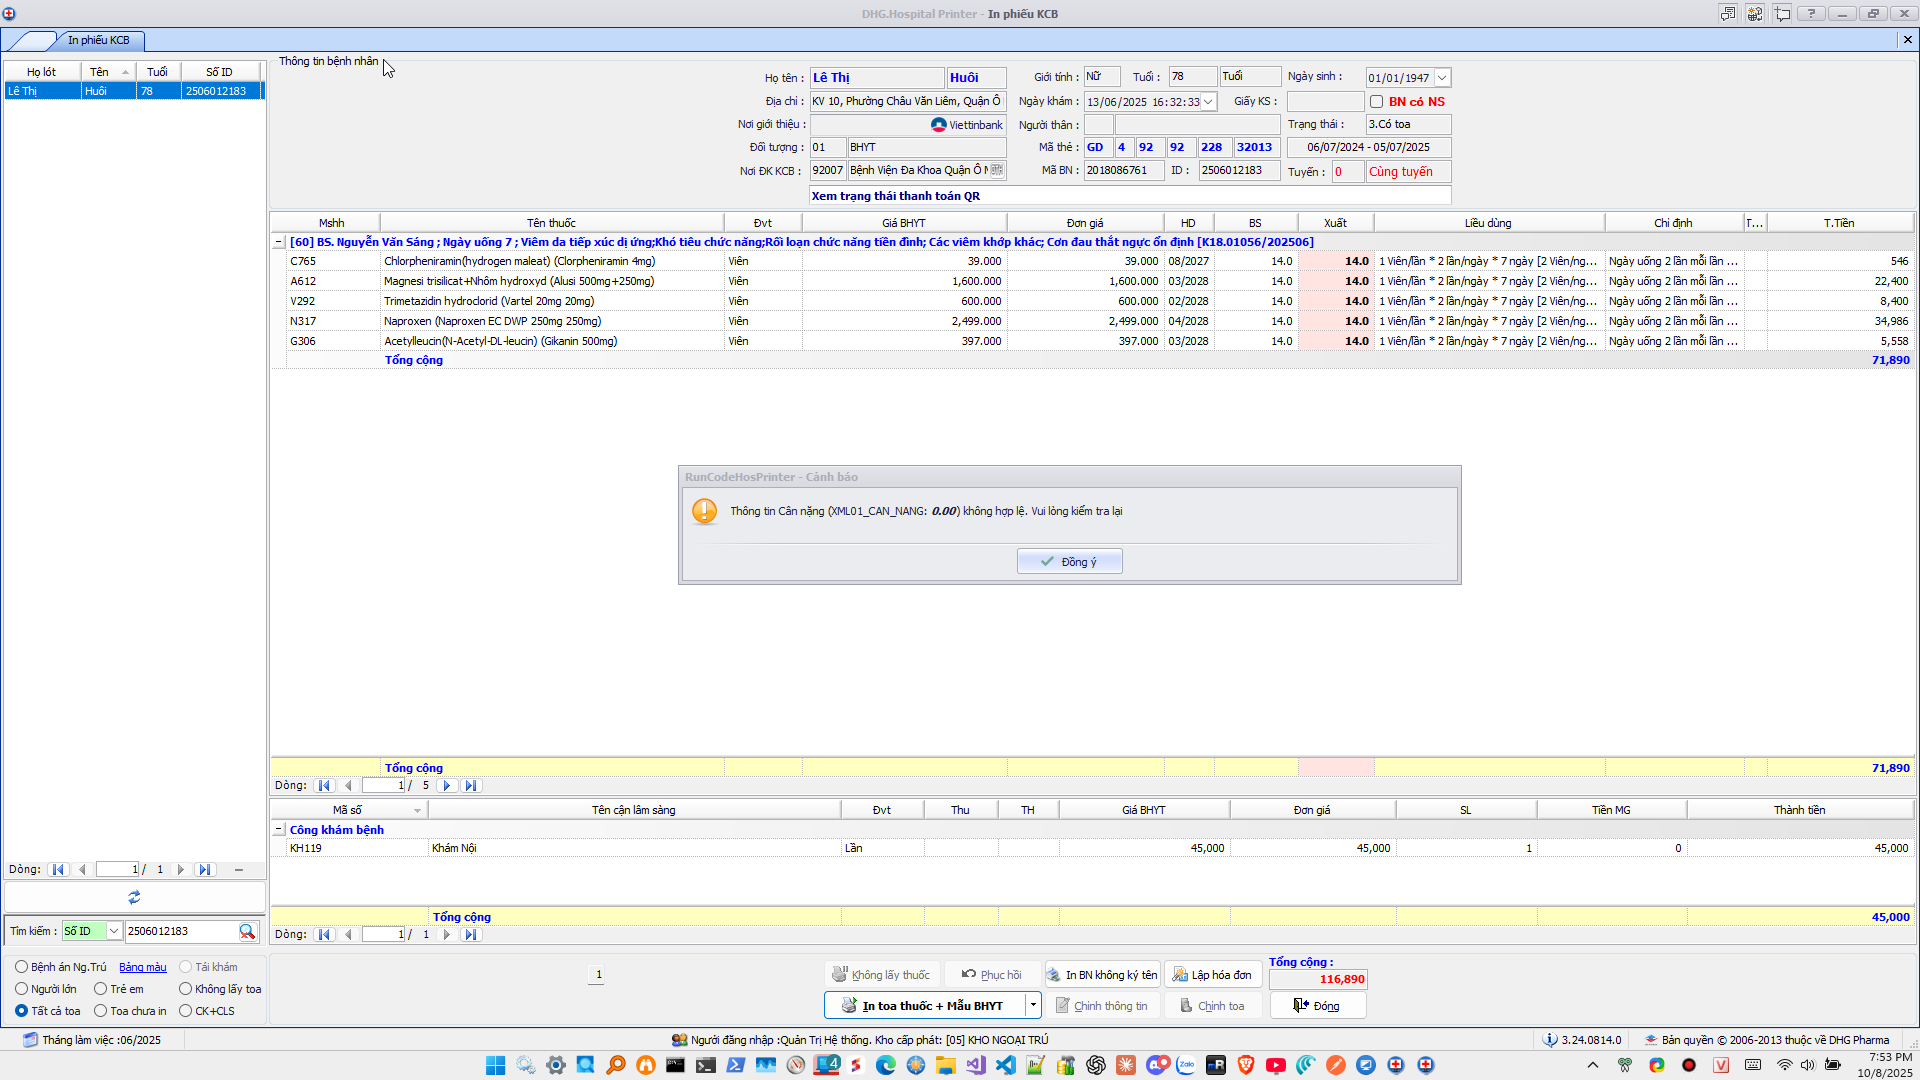Image resolution: width=1920 pixels, height=1080 pixels.
Task: Open the Ngày sinh date dropdown
Action: (1442, 78)
